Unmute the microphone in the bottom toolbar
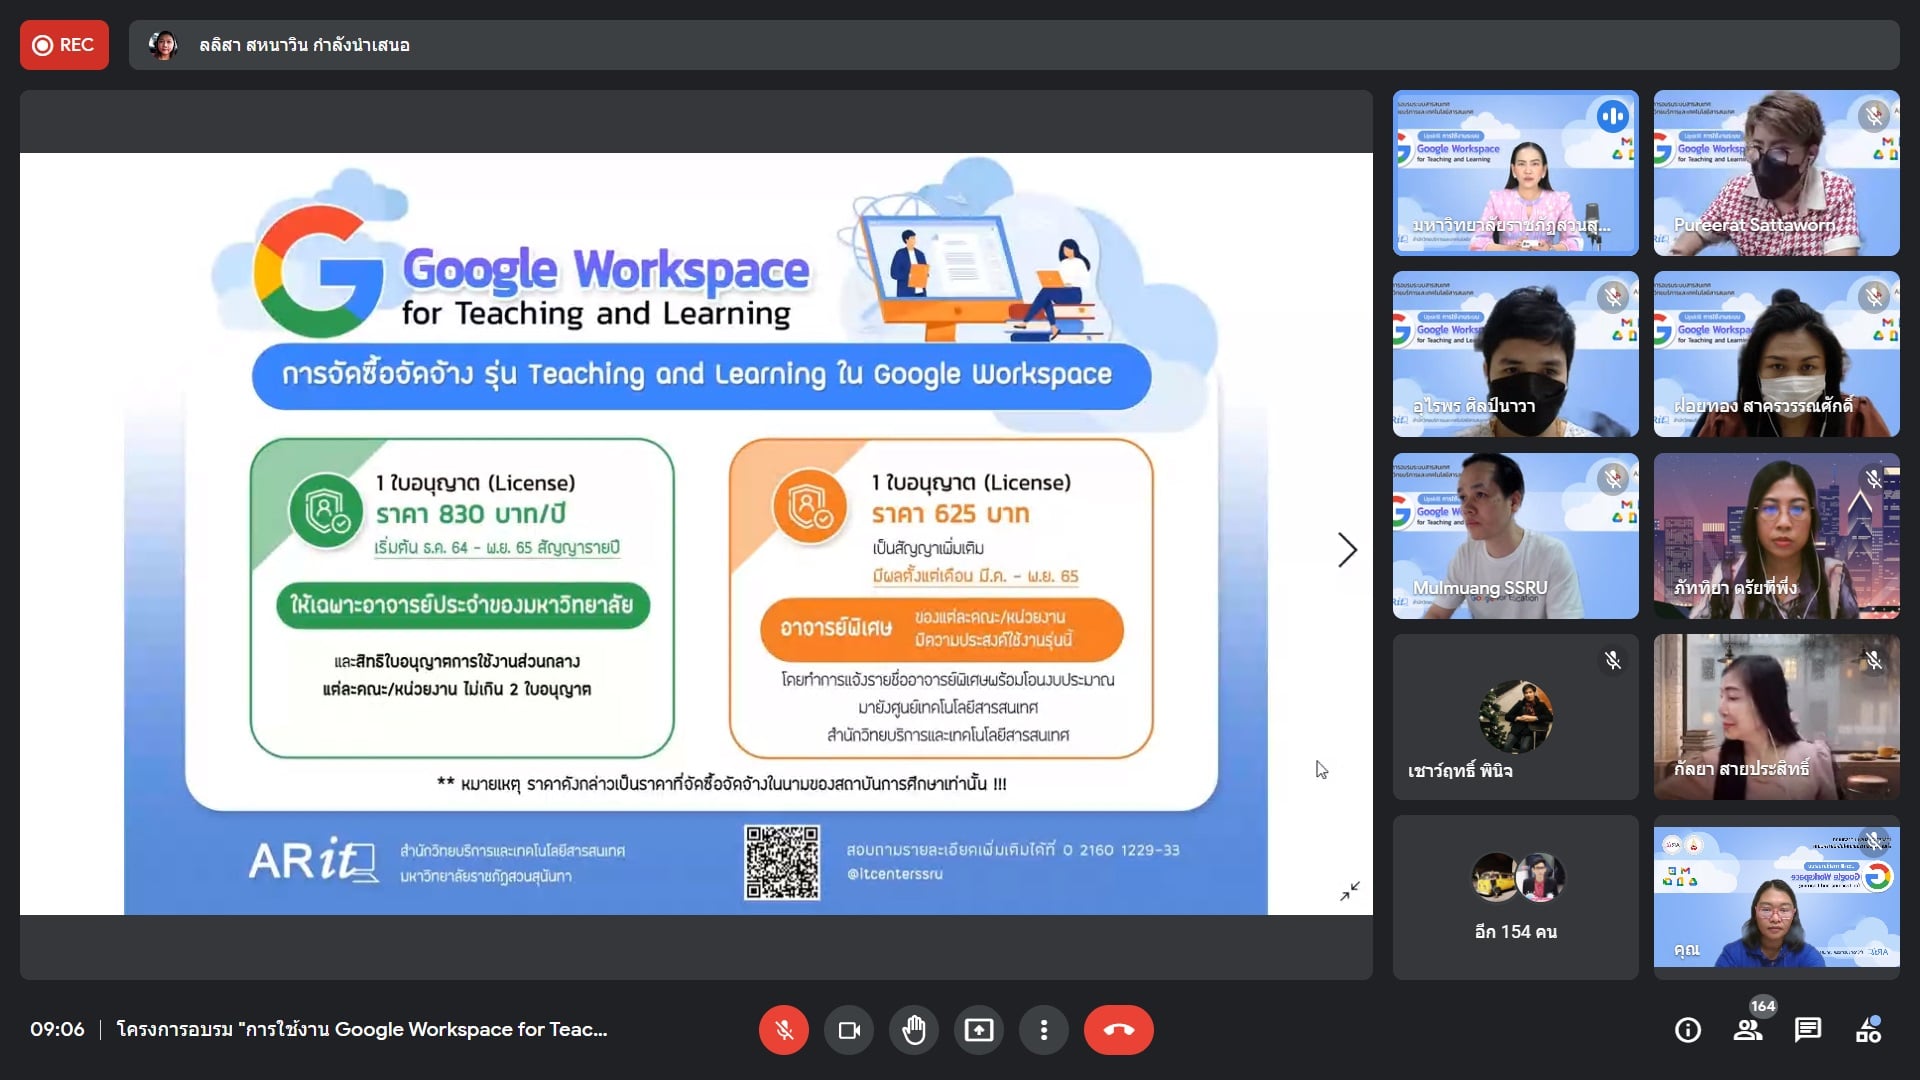Viewport: 1920px width, 1080px height. click(x=784, y=1030)
